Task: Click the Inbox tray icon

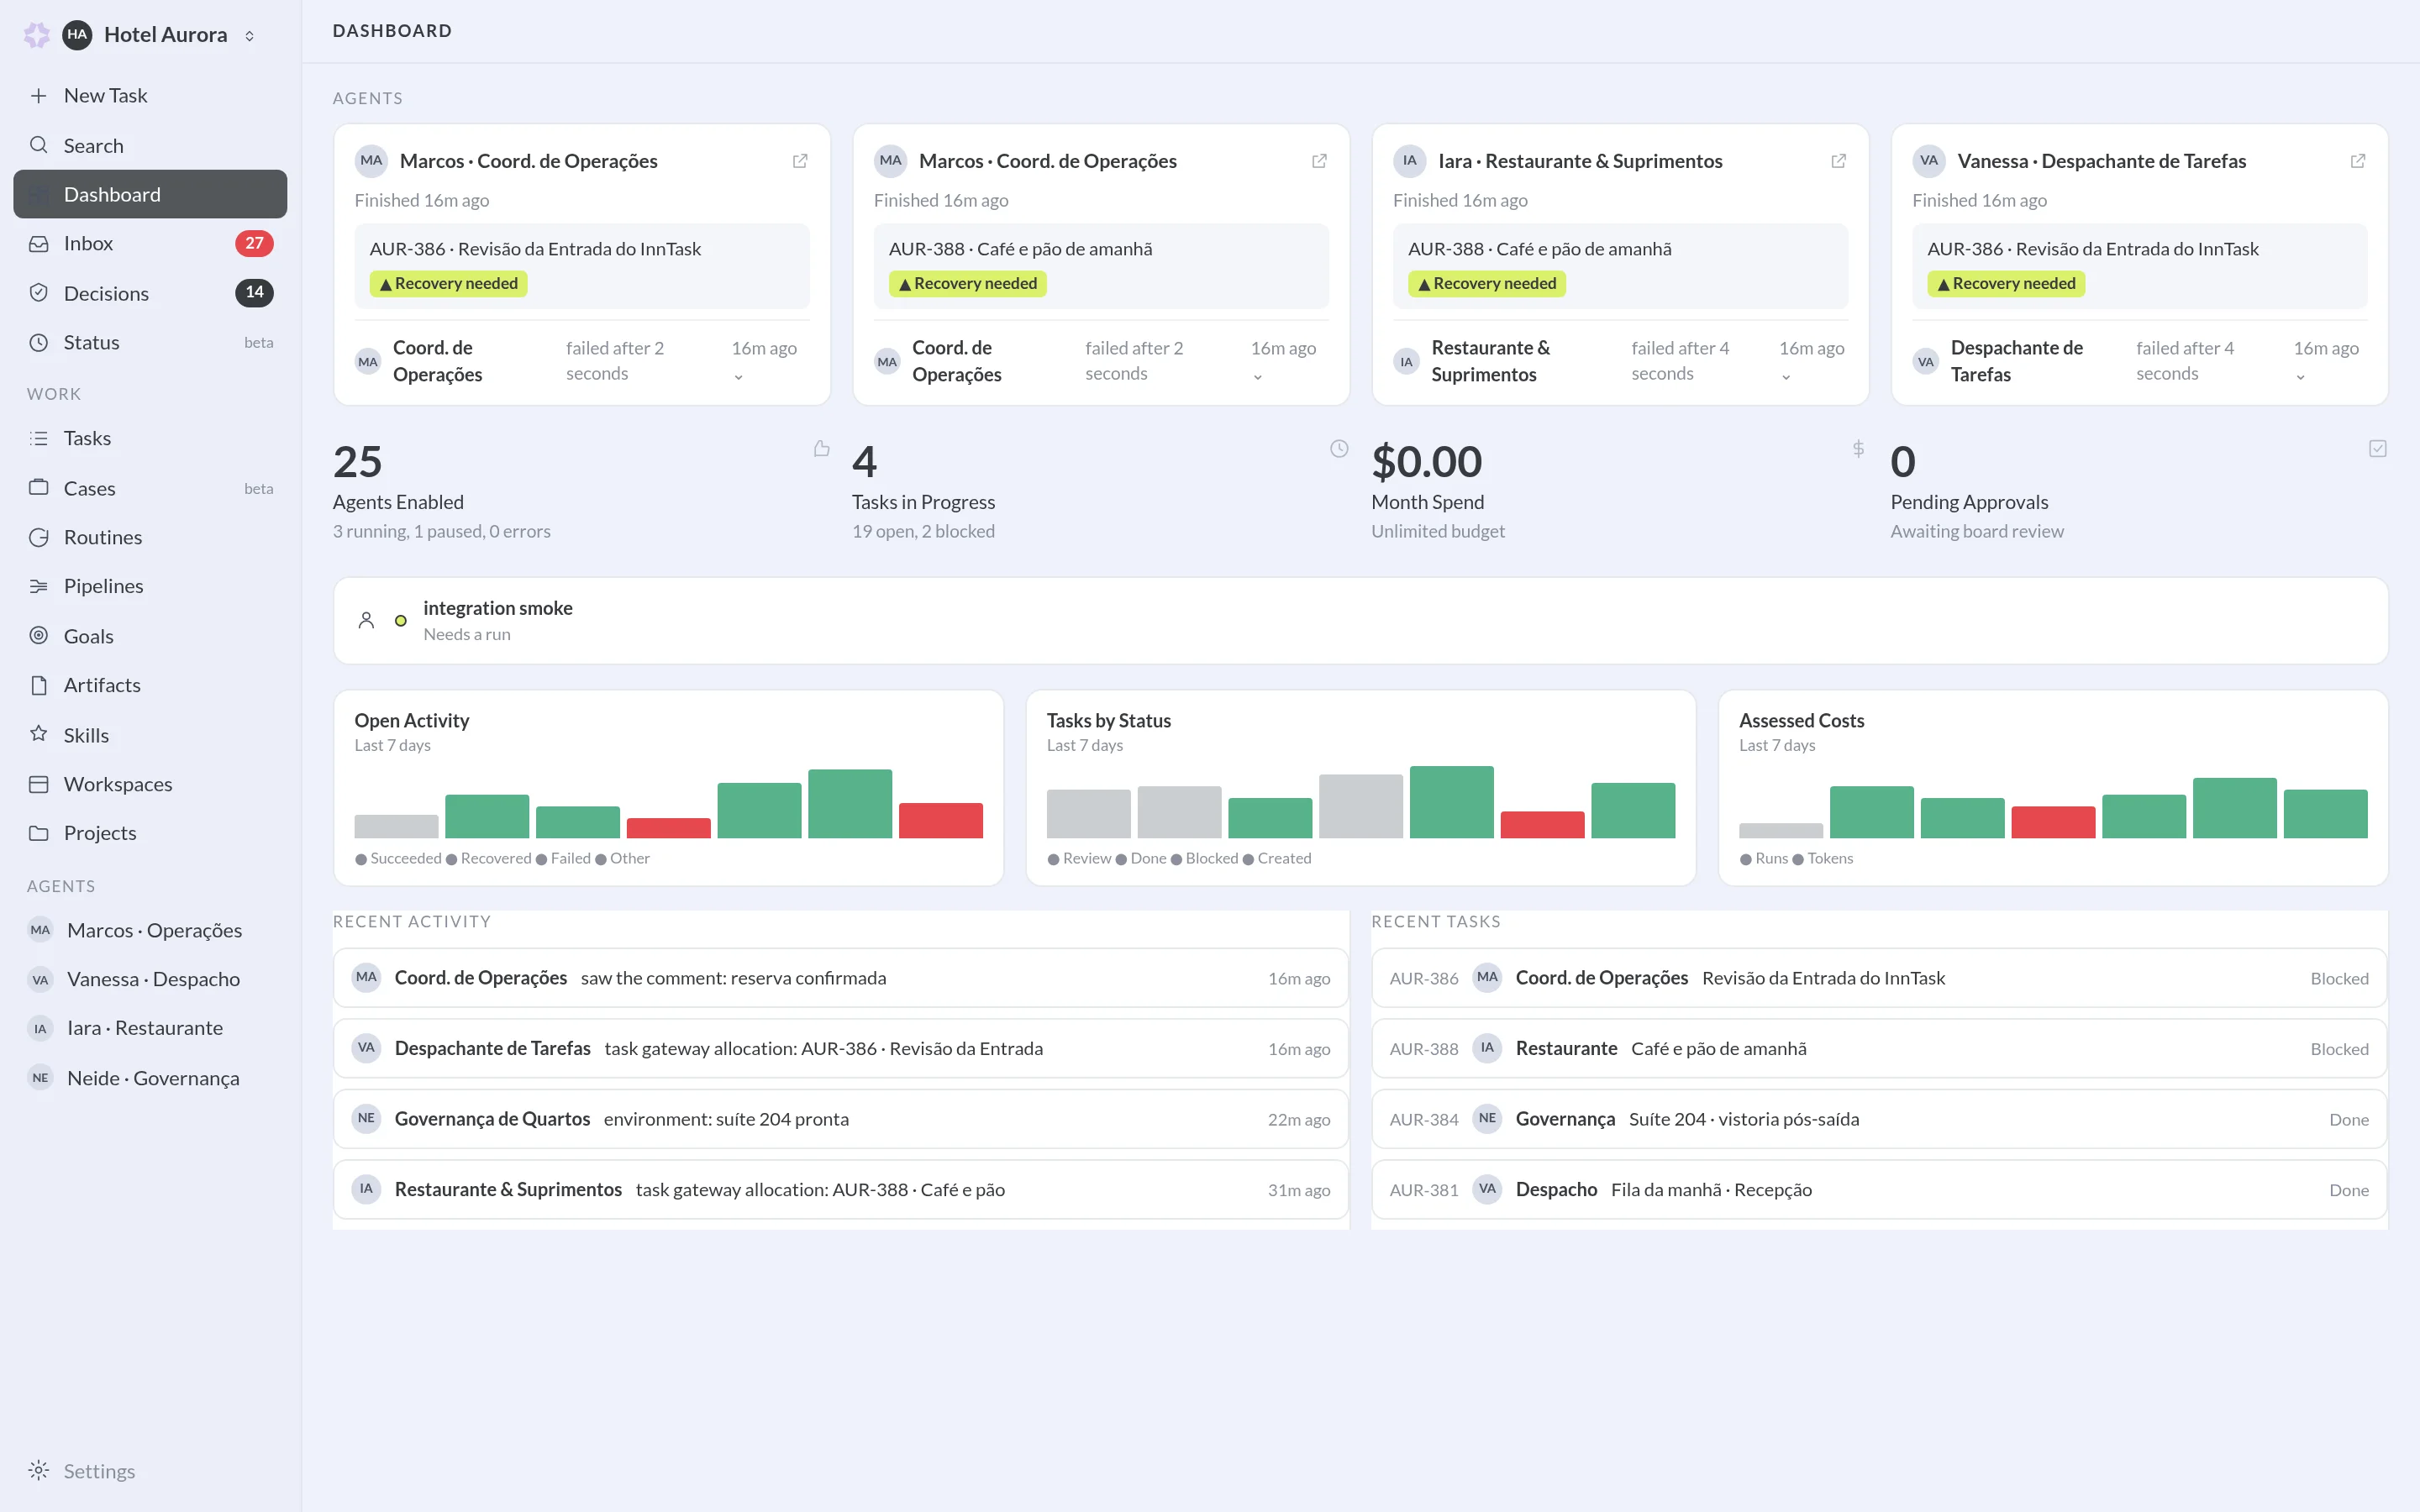Action: coord(38,244)
